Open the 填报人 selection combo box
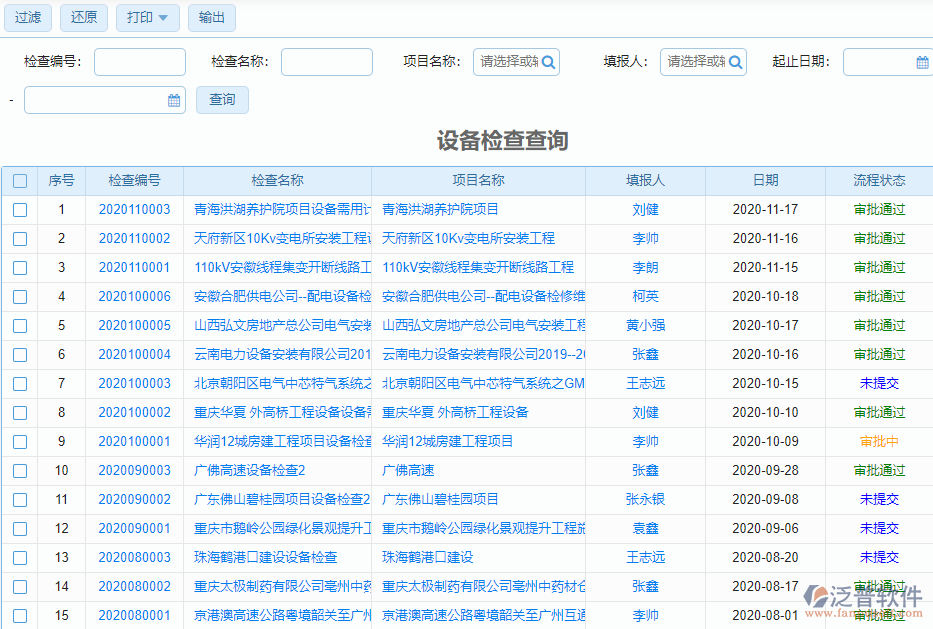Viewport: 933px width, 629px height. click(x=697, y=61)
